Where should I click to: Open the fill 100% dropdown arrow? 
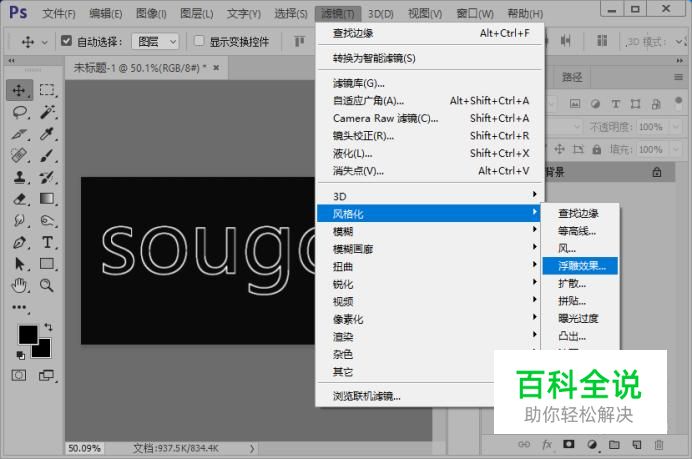(676, 150)
